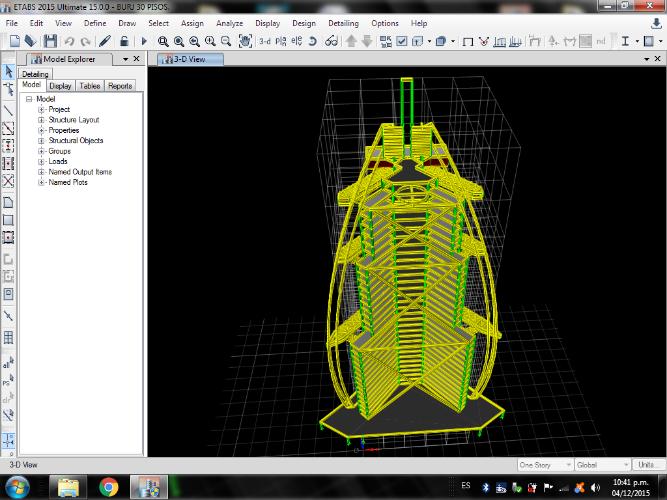Screen dimensions: 667x500
Task: Click the Save Model disk icon
Action: pyautogui.click(x=50, y=41)
